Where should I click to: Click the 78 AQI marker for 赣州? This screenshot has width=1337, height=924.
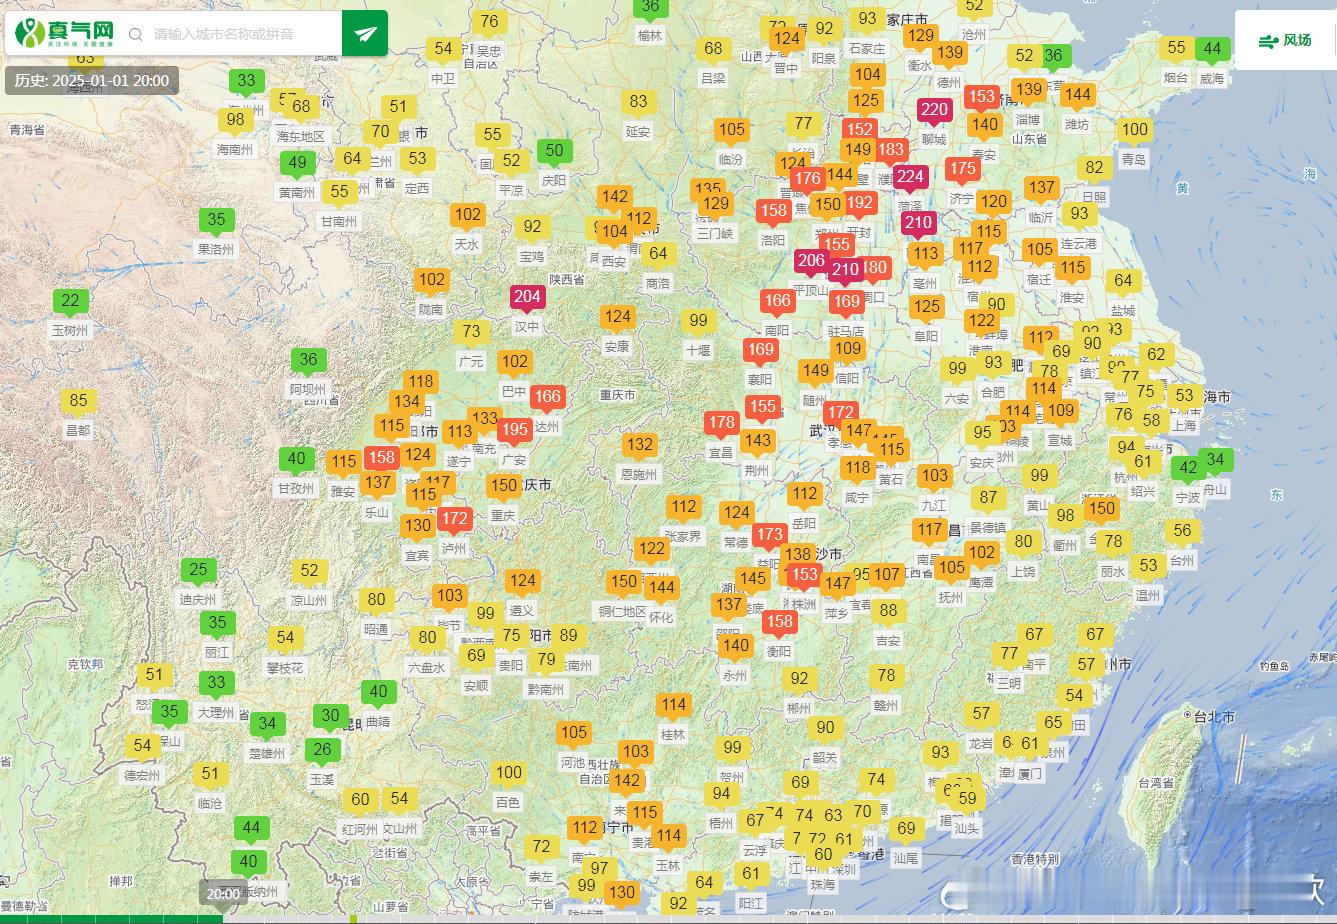point(886,676)
